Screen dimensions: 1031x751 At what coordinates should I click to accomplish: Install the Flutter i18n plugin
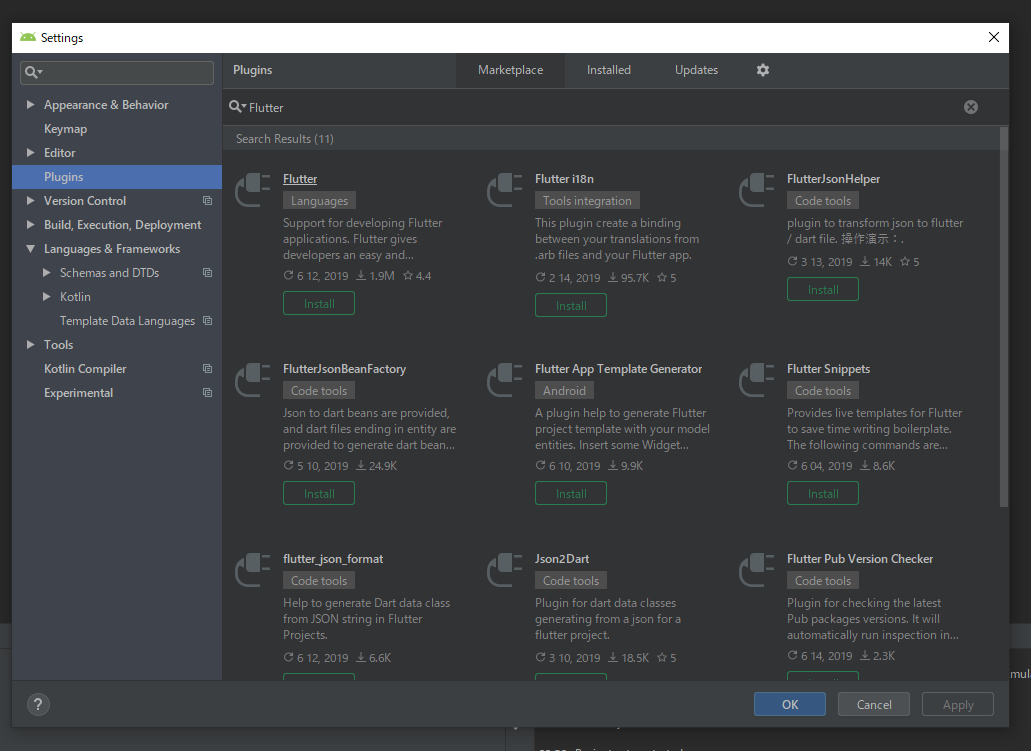pyautogui.click(x=571, y=306)
